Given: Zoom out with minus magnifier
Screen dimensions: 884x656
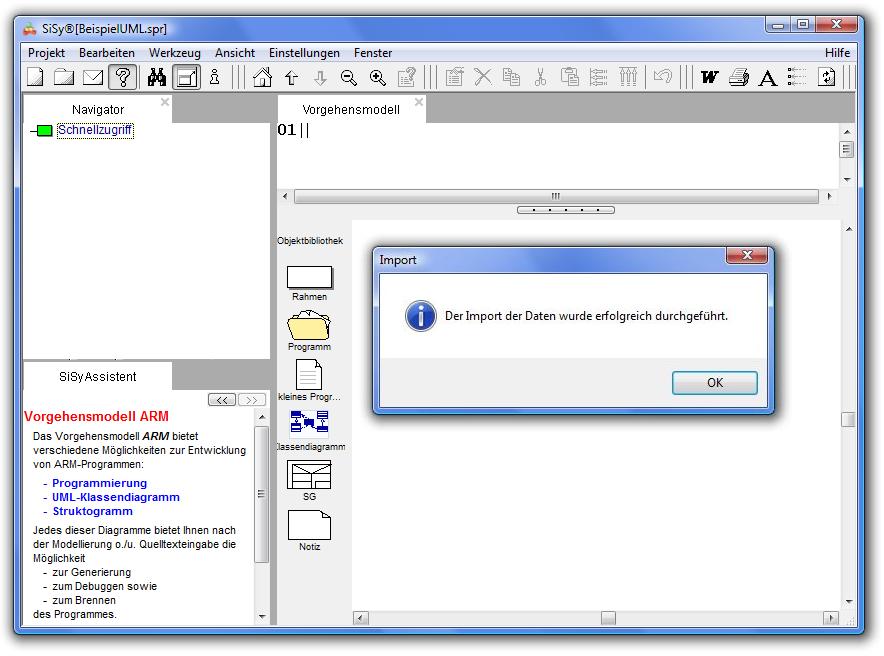Looking at the screenshot, I should pos(349,77).
